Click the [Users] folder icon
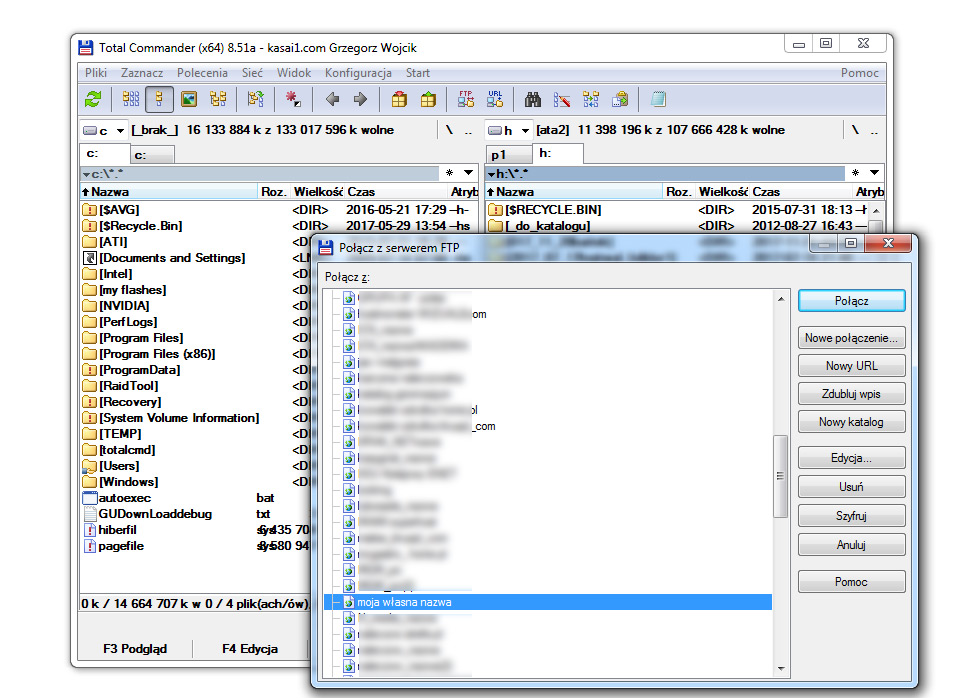This screenshot has height=698, width=960. click(89, 466)
